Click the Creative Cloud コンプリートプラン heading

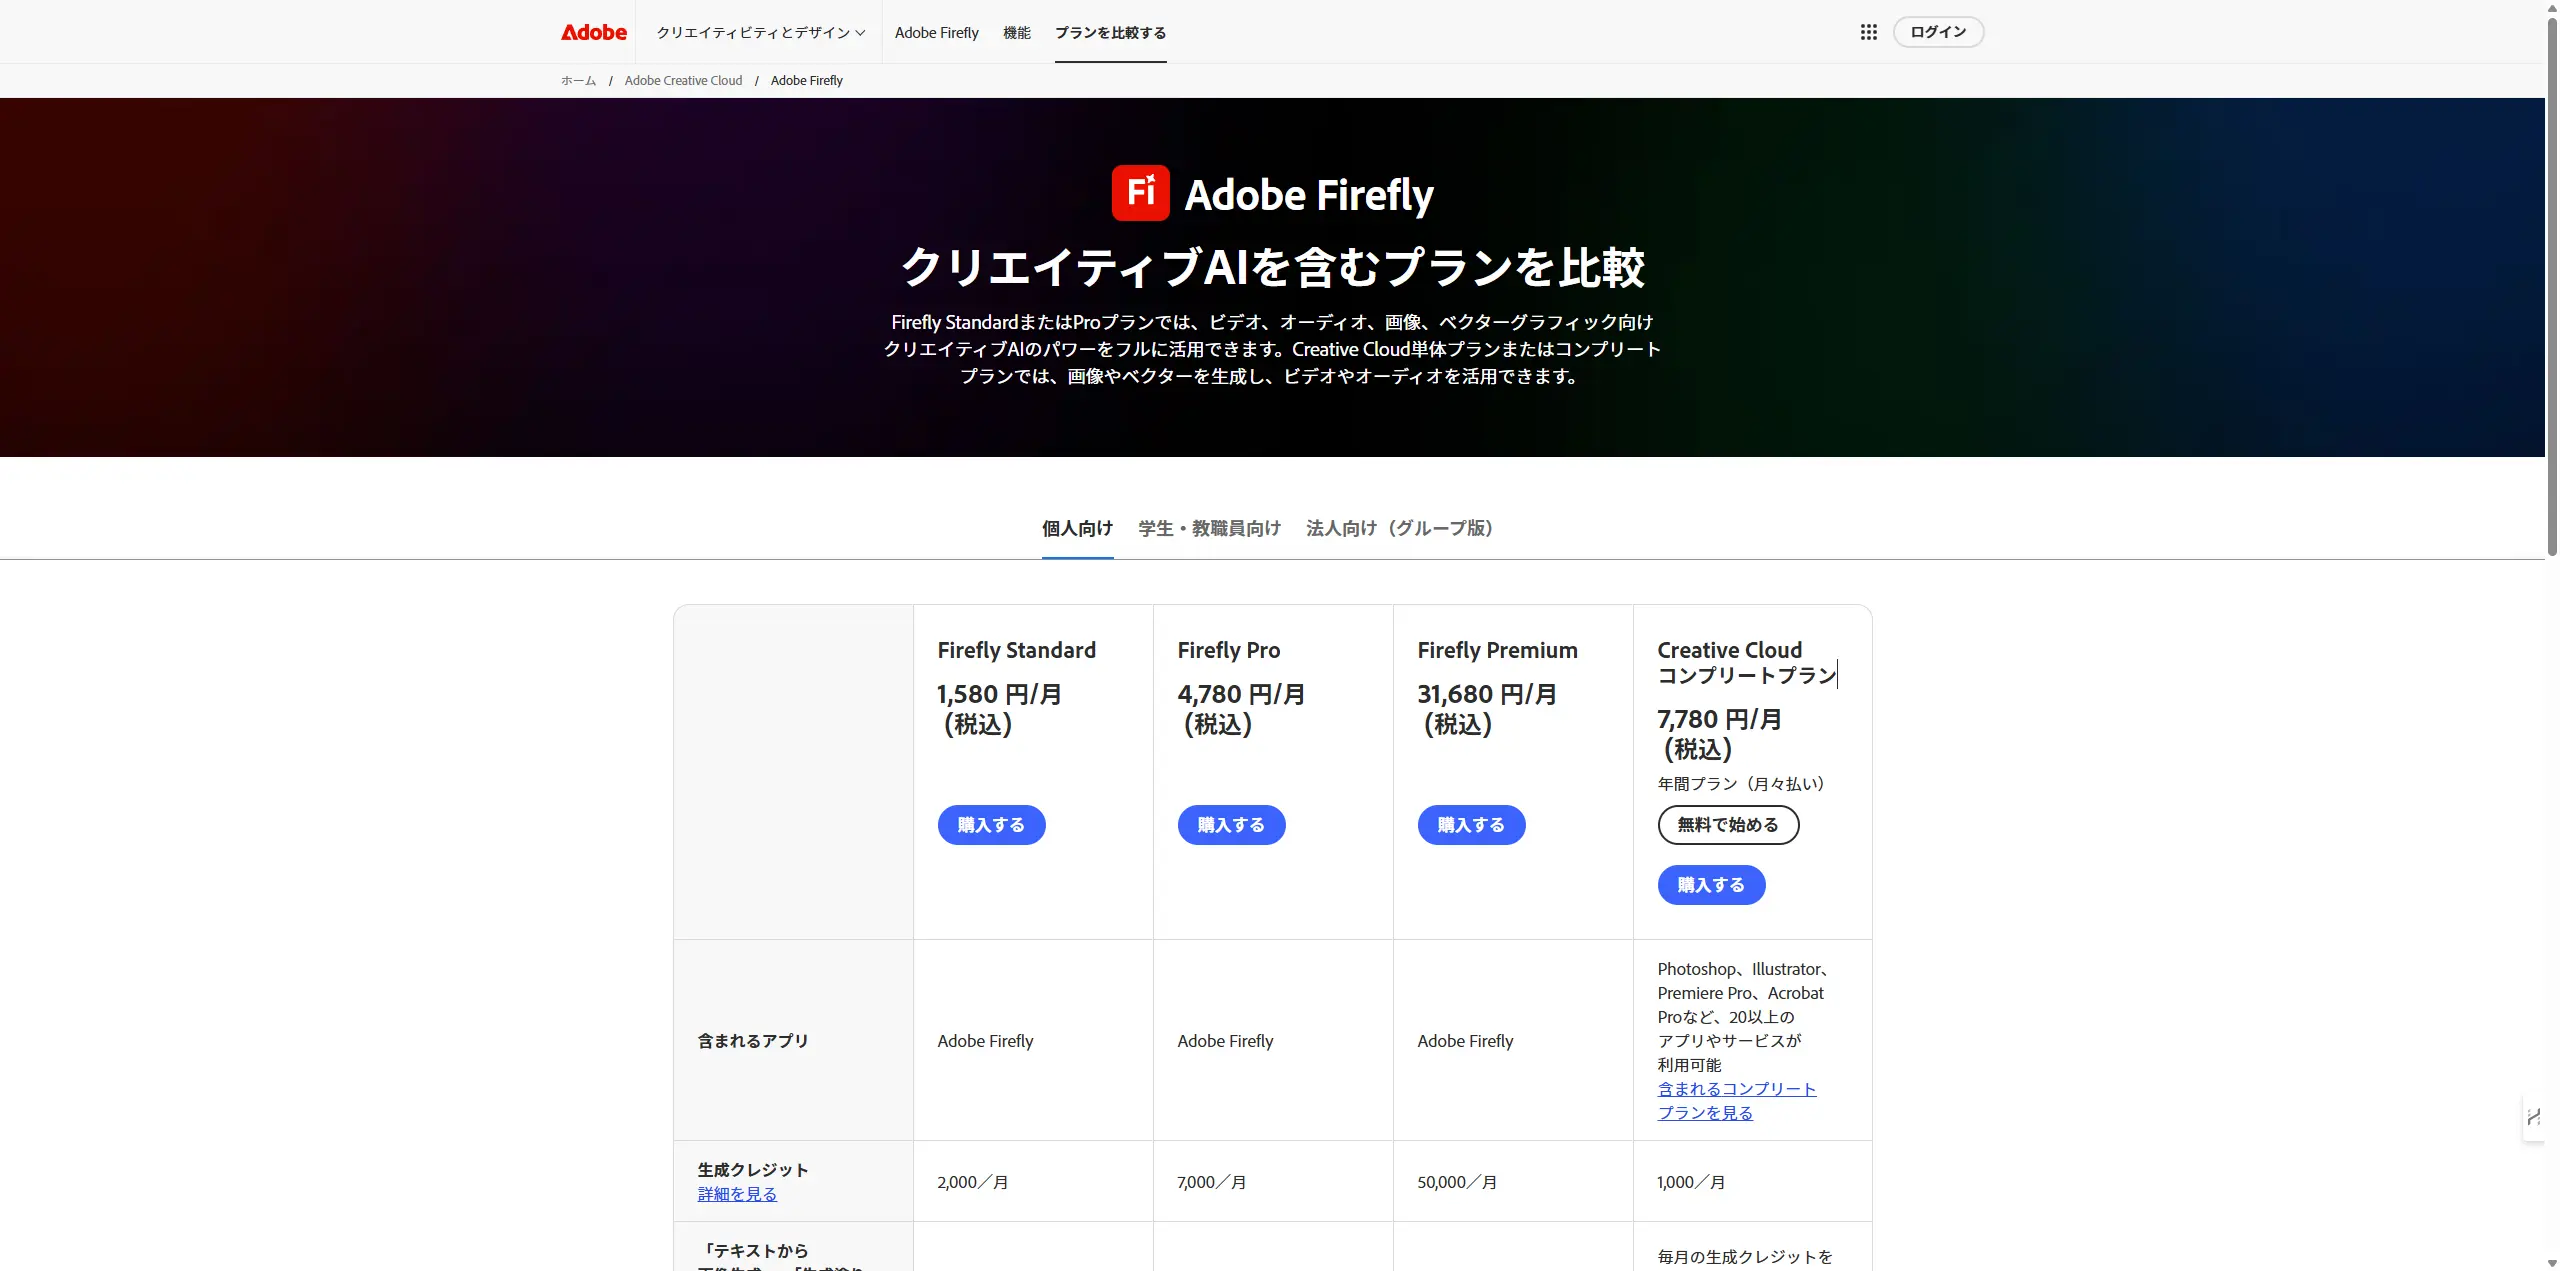pos(1746,662)
